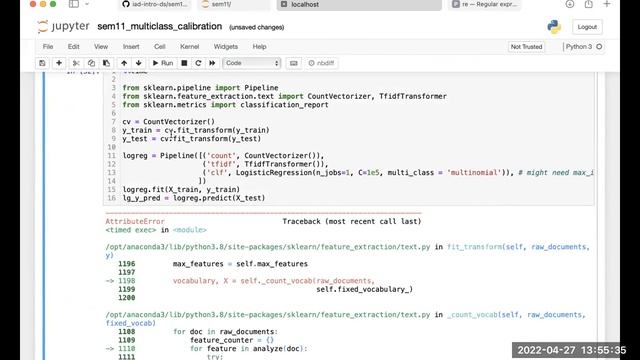Screen dimensions: 640x360
Task: Click 'from sklearn.metrics import classification_report' line
Action: 225,105
